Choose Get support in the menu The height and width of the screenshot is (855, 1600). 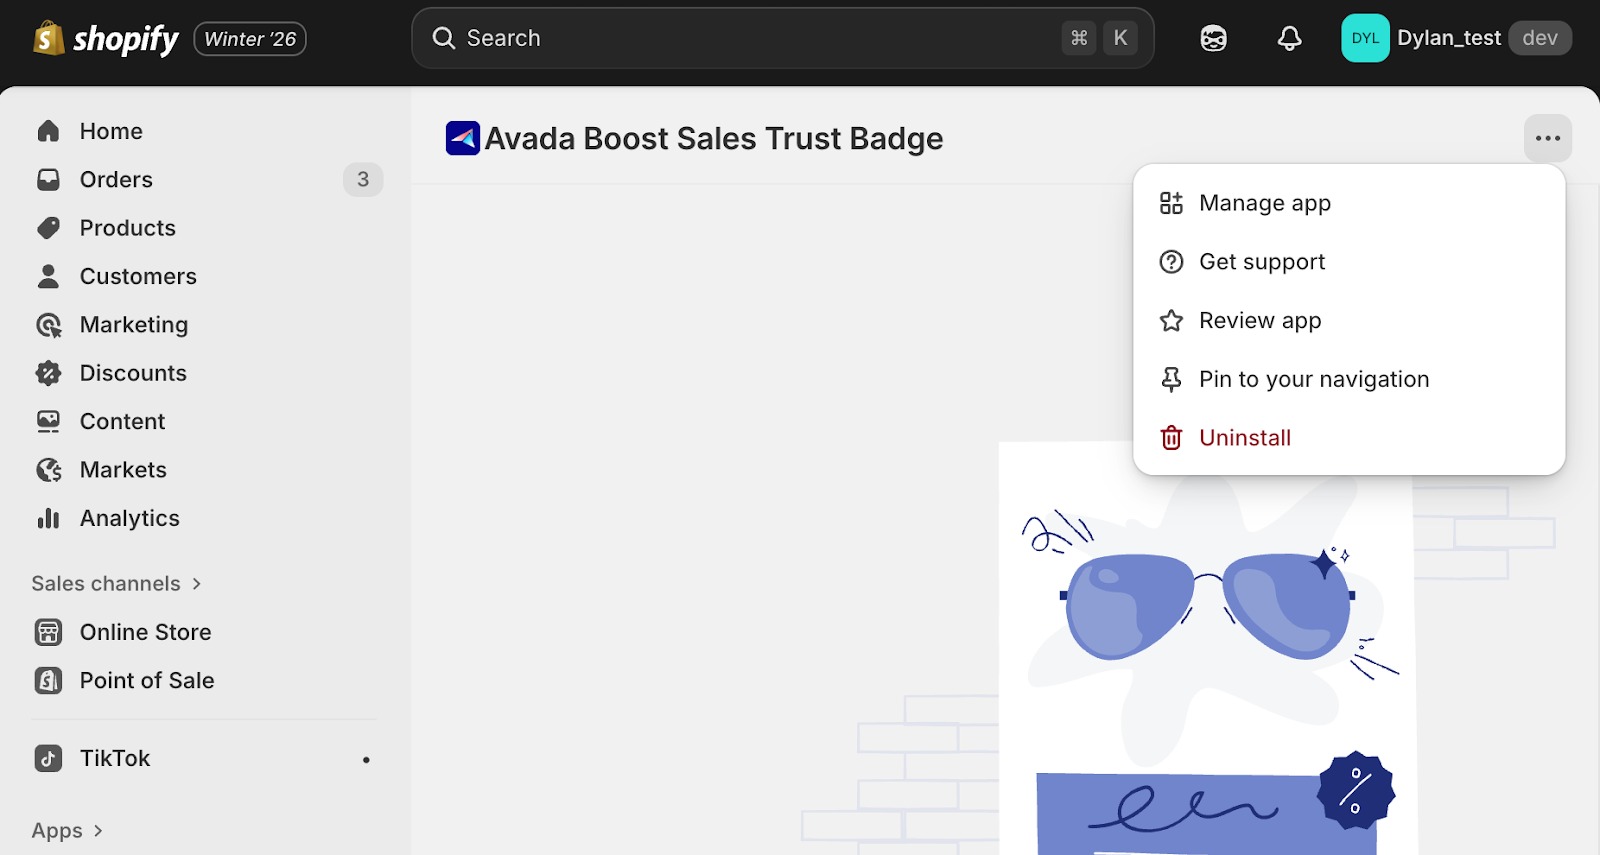(x=1349, y=262)
